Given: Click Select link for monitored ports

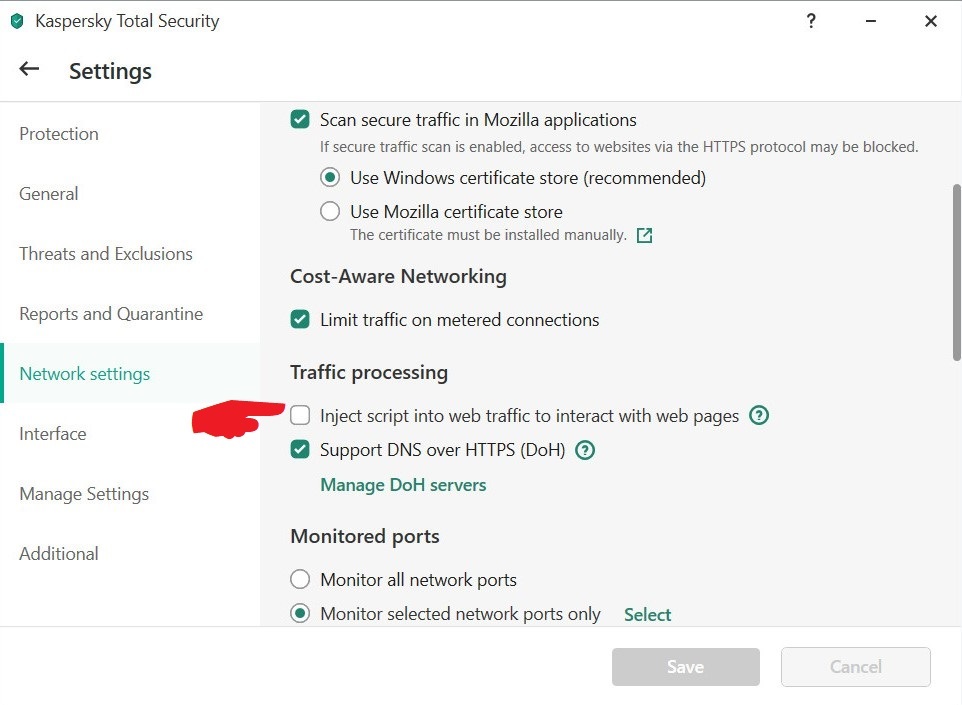Looking at the screenshot, I should [647, 615].
